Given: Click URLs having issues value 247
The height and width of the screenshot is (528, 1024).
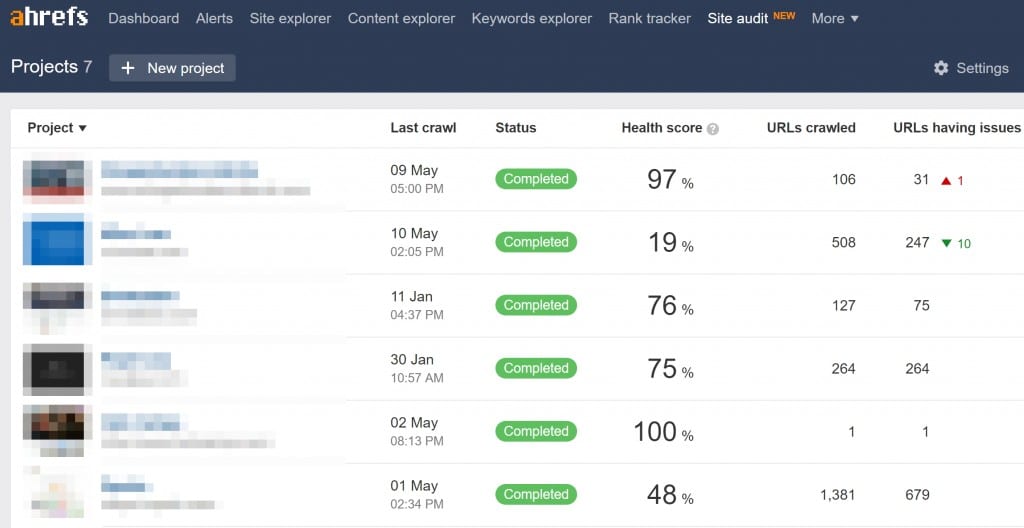Looking at the screenshot, I should pos(918,242).
